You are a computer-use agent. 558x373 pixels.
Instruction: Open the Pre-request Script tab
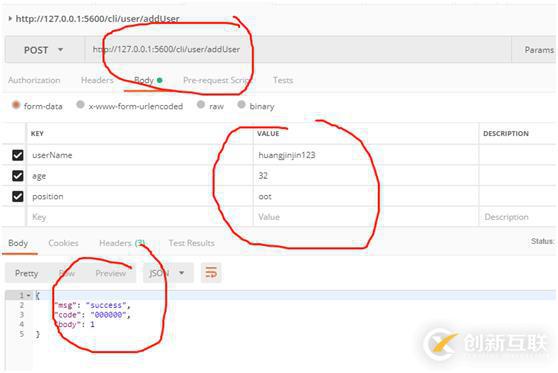(217, 80)
